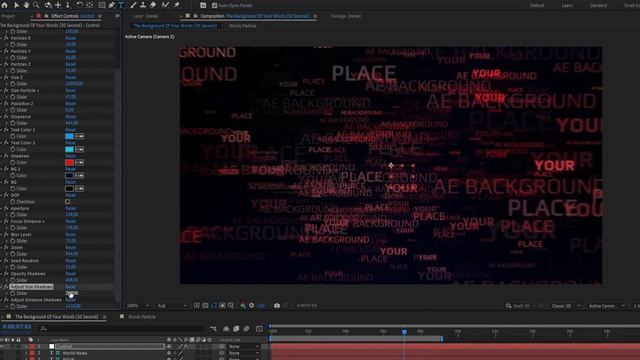Select the Clone Stamp tool
This screenshot has width=640, height=360.
coord(143,5)
